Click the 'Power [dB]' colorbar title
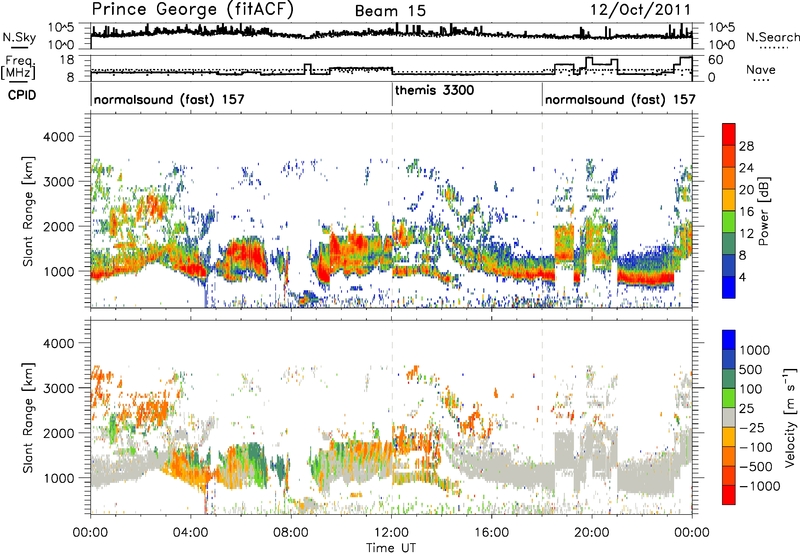Viewport: 800px width, 554px height. pos(763,211)
